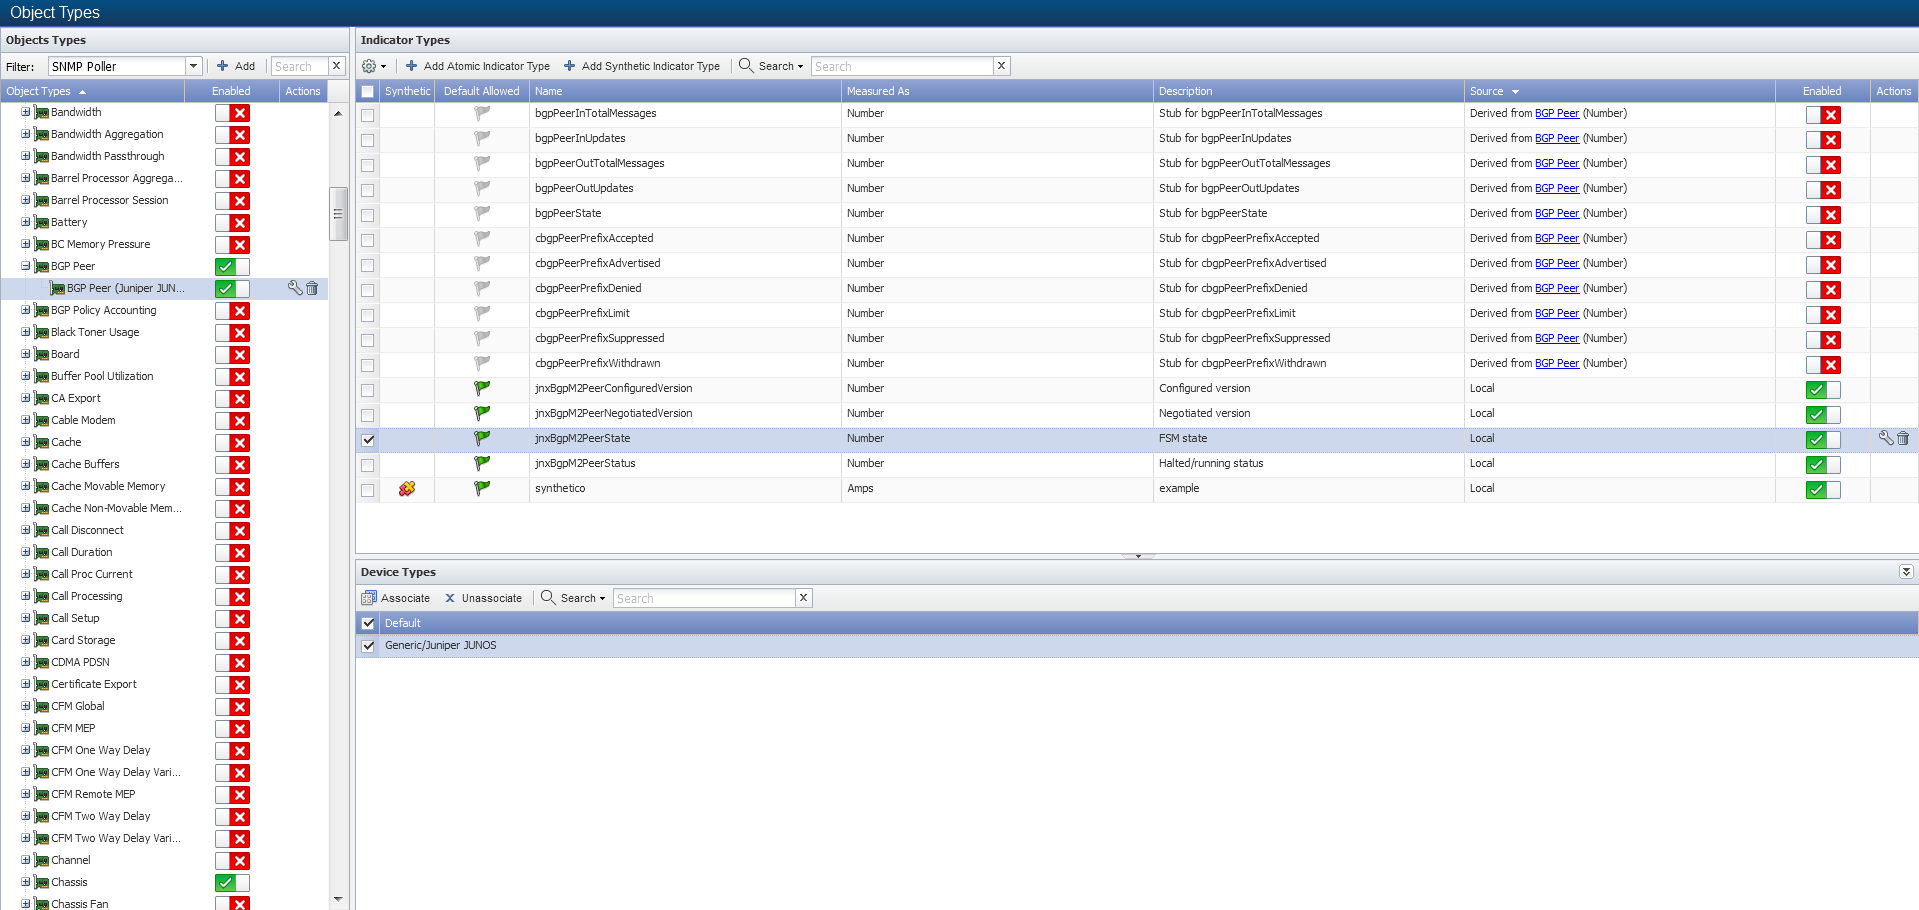Click the magnifier Search icon in Indicator Types toolbar
Screen dimensions: 1919x910
pos(746,66)
